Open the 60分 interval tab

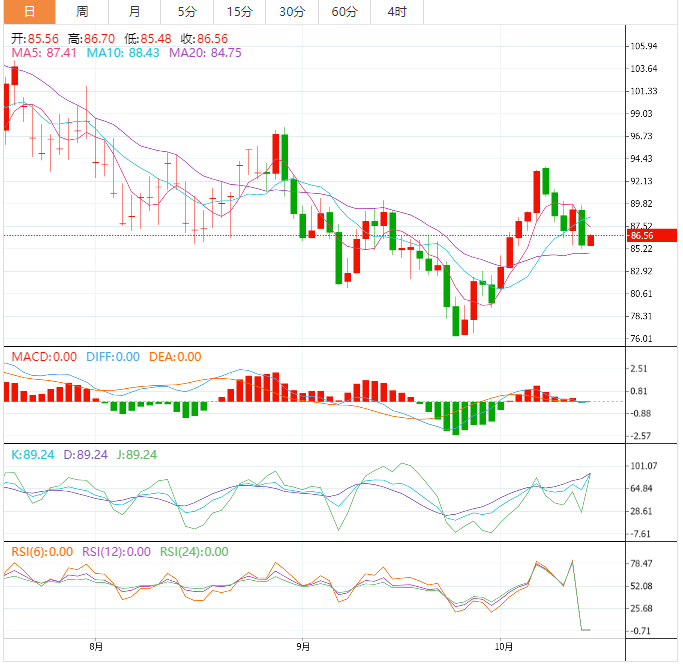coord(345,12)
